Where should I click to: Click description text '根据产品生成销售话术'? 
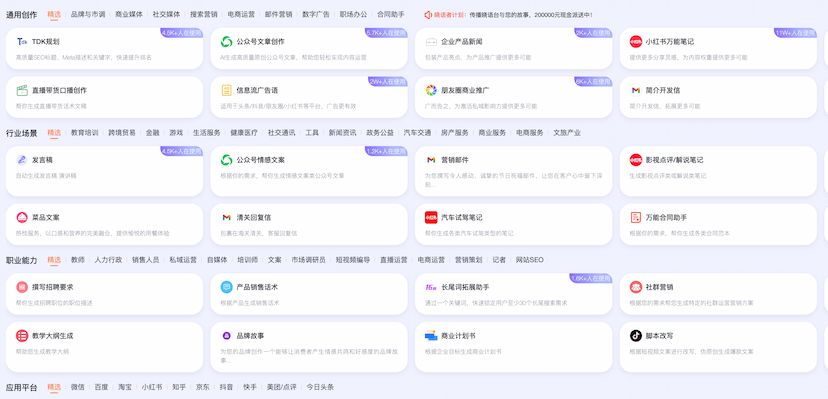[x=250, y=303]
